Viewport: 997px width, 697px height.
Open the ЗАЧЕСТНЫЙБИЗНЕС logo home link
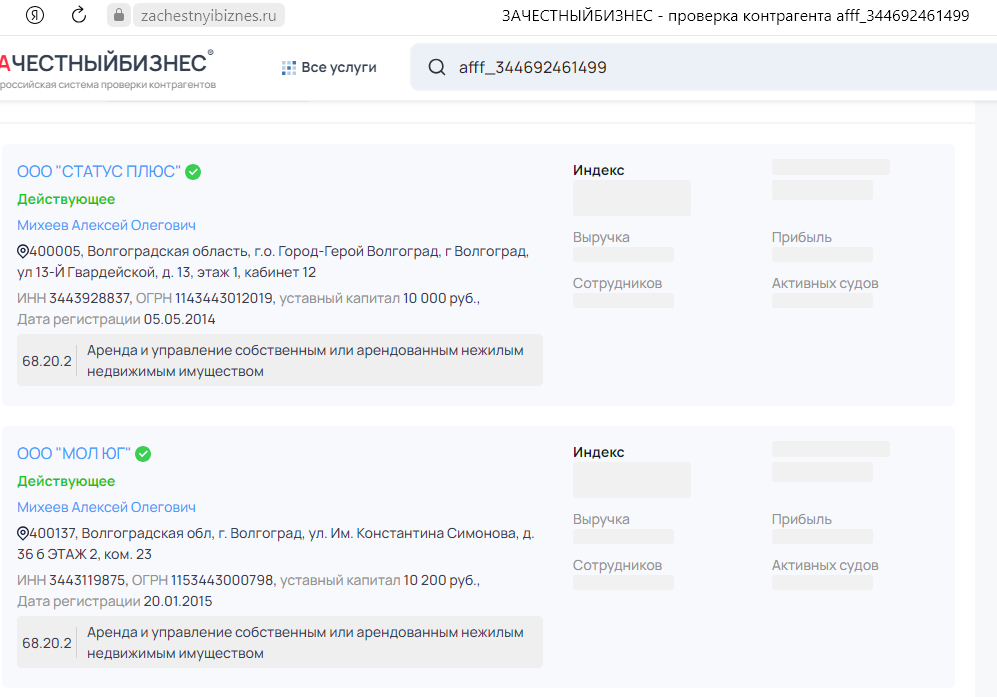(x=107, y=69)
